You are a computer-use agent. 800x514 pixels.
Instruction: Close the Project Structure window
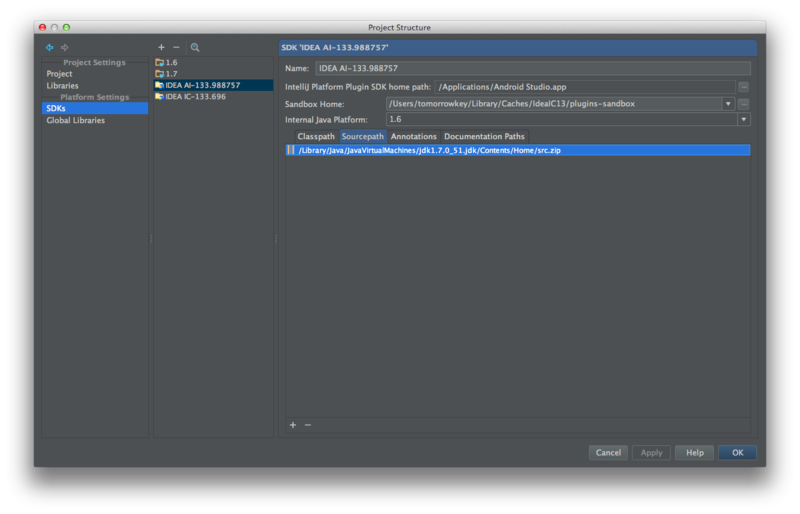tap(42, 28)
